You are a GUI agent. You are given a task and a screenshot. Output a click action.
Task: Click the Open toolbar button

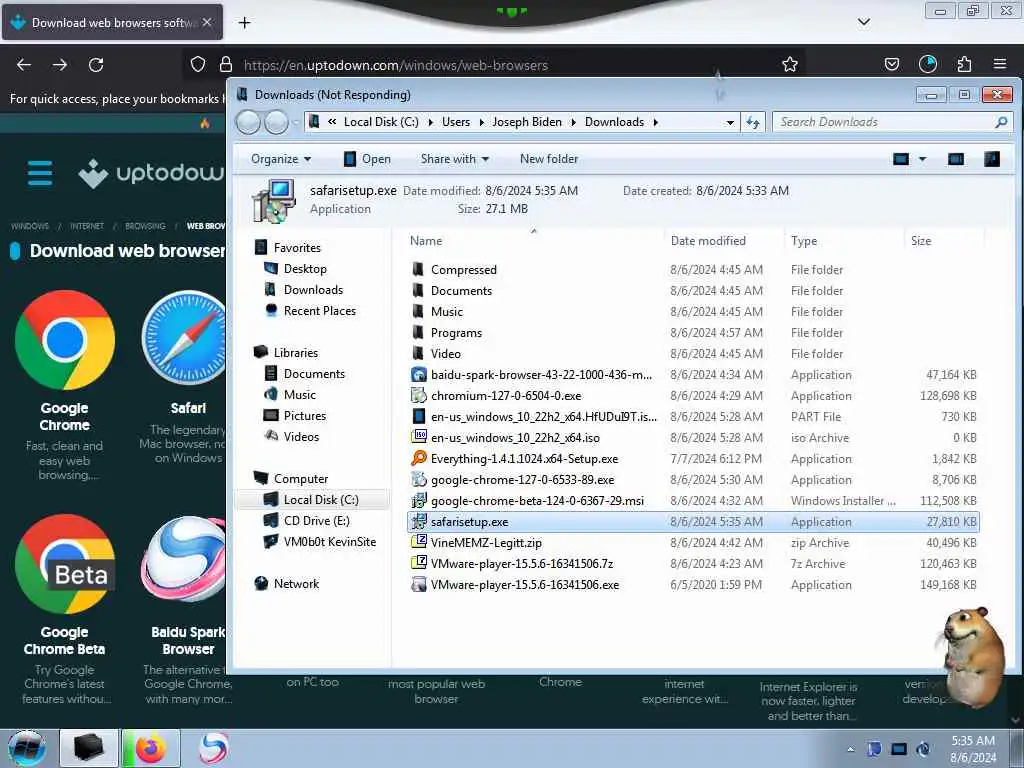pyautogui.click(x=367, y=159)
